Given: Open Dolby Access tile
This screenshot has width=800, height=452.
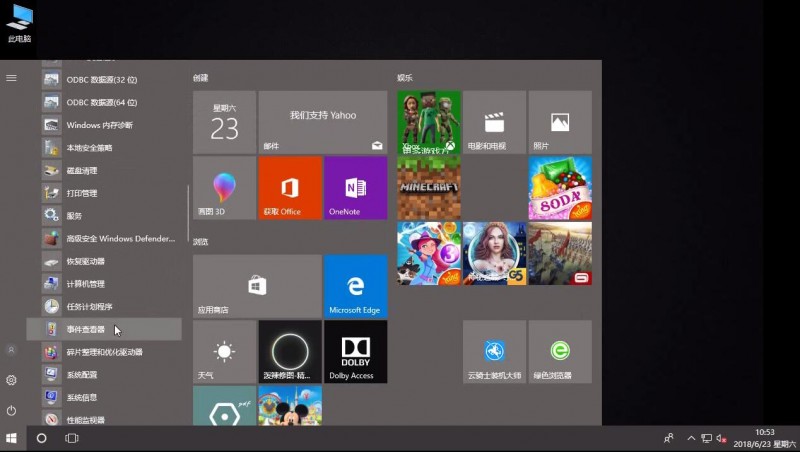Looking at the screenshot, I should tap(355, 351).
